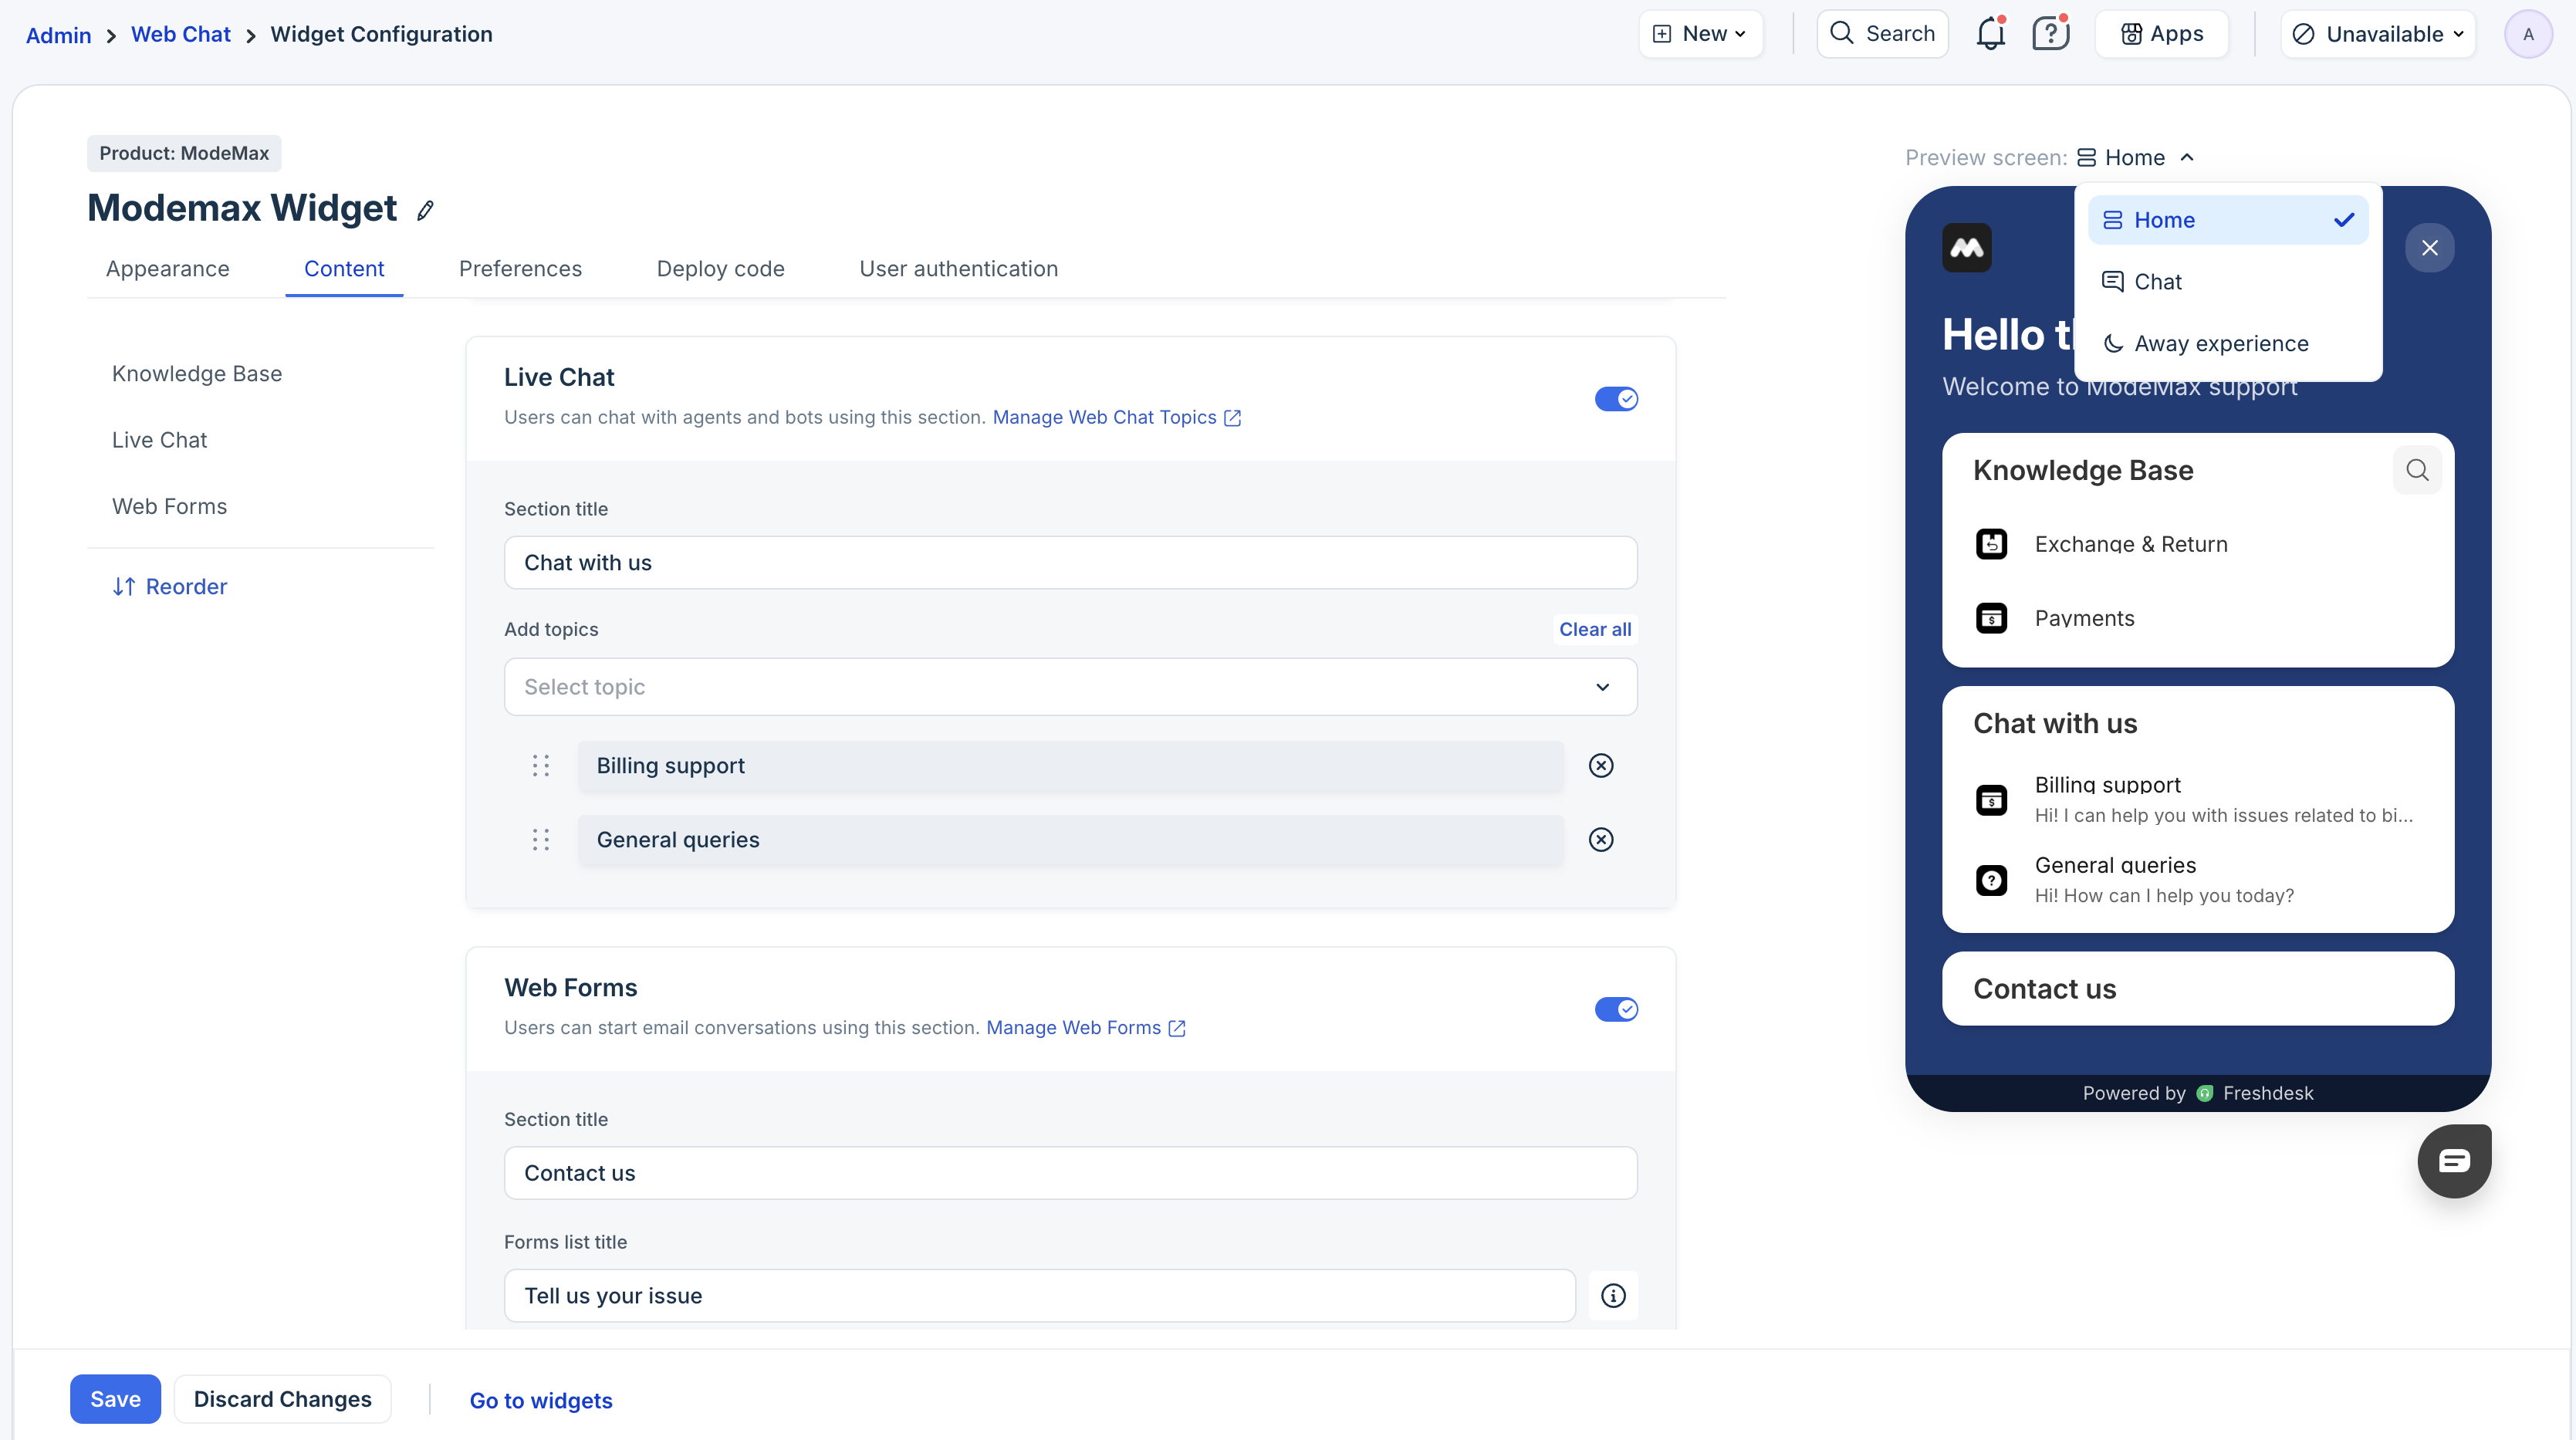The width and height of the screenshot is (2576, 1440).
Task: Click the Knowledge Base search icon in preview
Action: (x=2417, y=470)
